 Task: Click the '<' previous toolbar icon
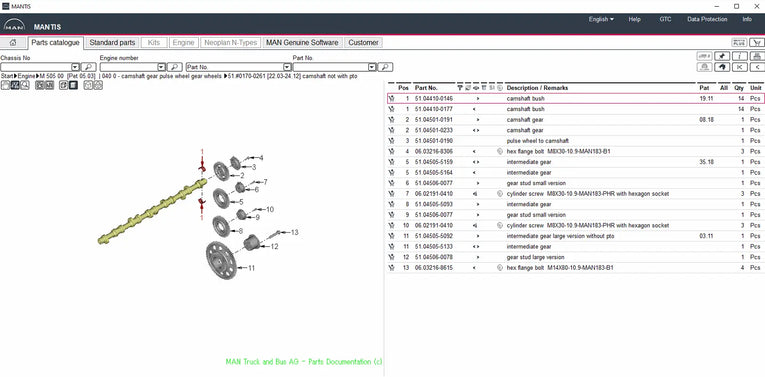(757, 67)
